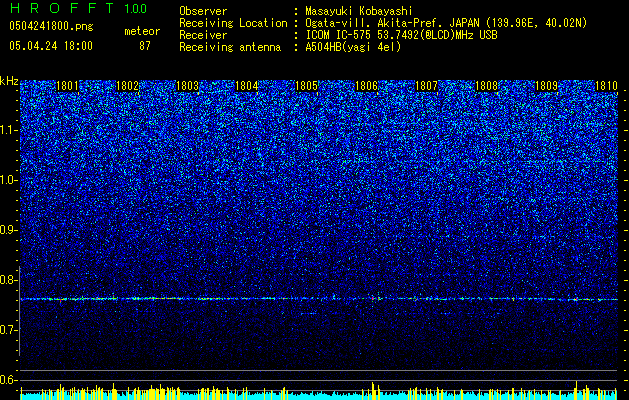Click the 1801 time marker
Viewport: 629px width, 400px height.
coord(67,86)
